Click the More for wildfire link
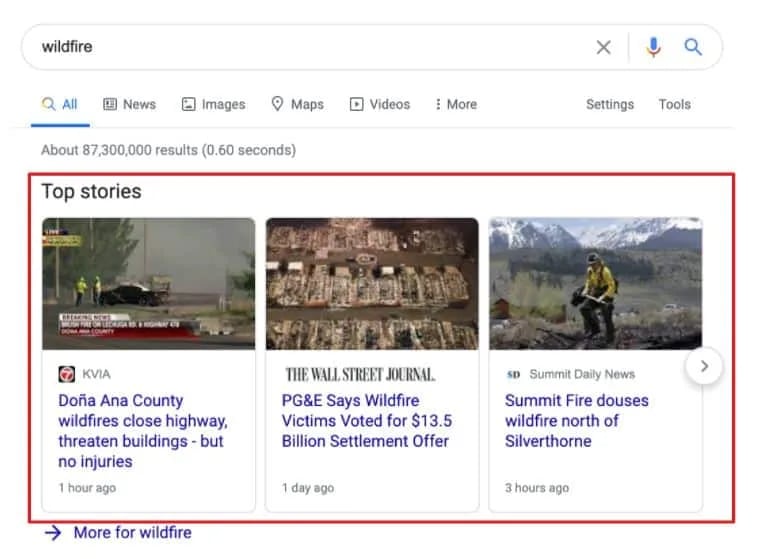Image resolution: width=764 pixels, height=559 pixels. coord(133,533)
